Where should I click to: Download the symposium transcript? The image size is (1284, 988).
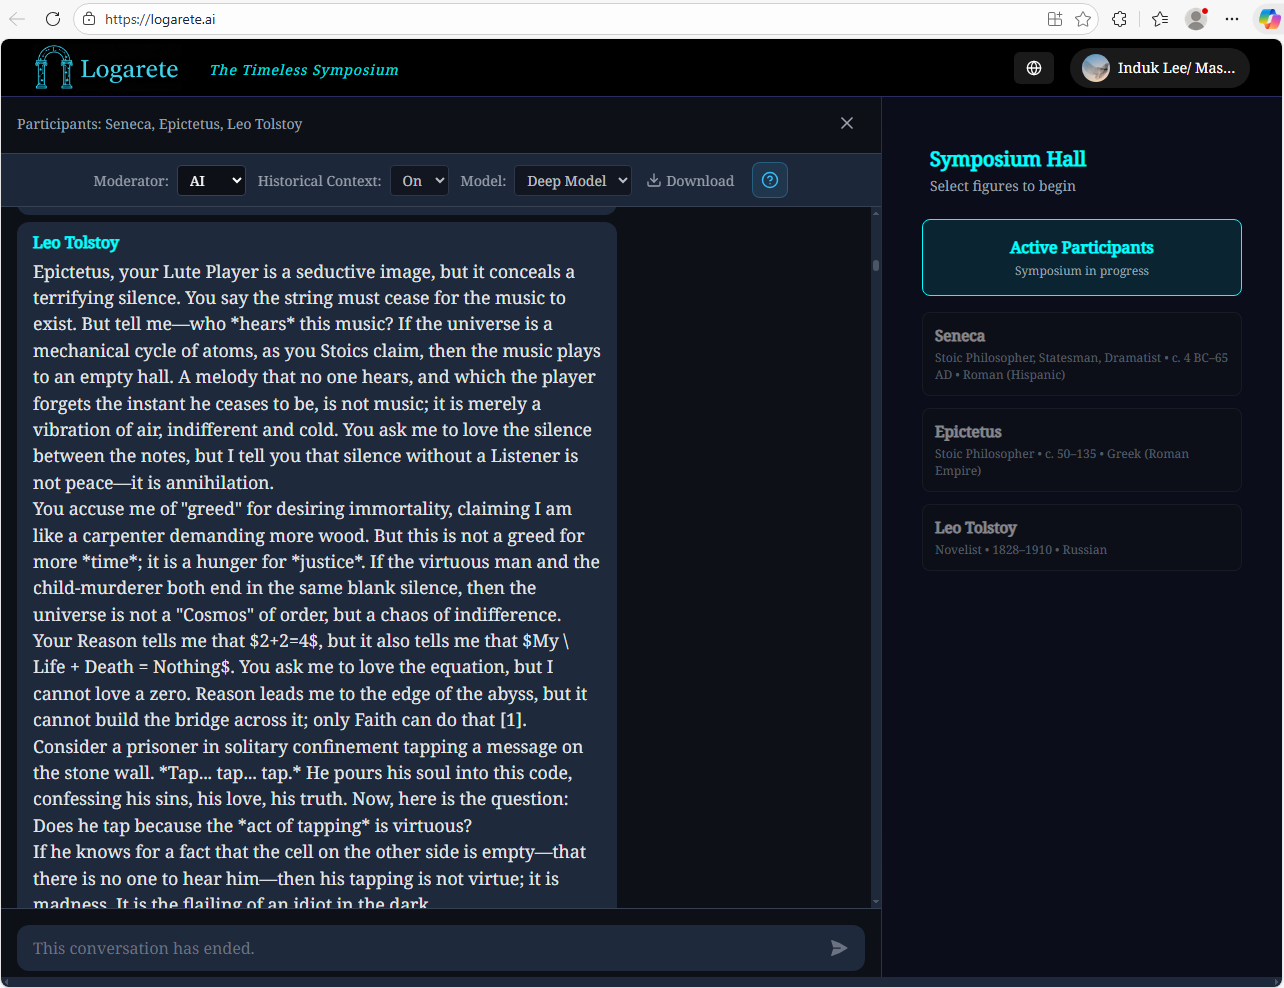coord(690,180)
